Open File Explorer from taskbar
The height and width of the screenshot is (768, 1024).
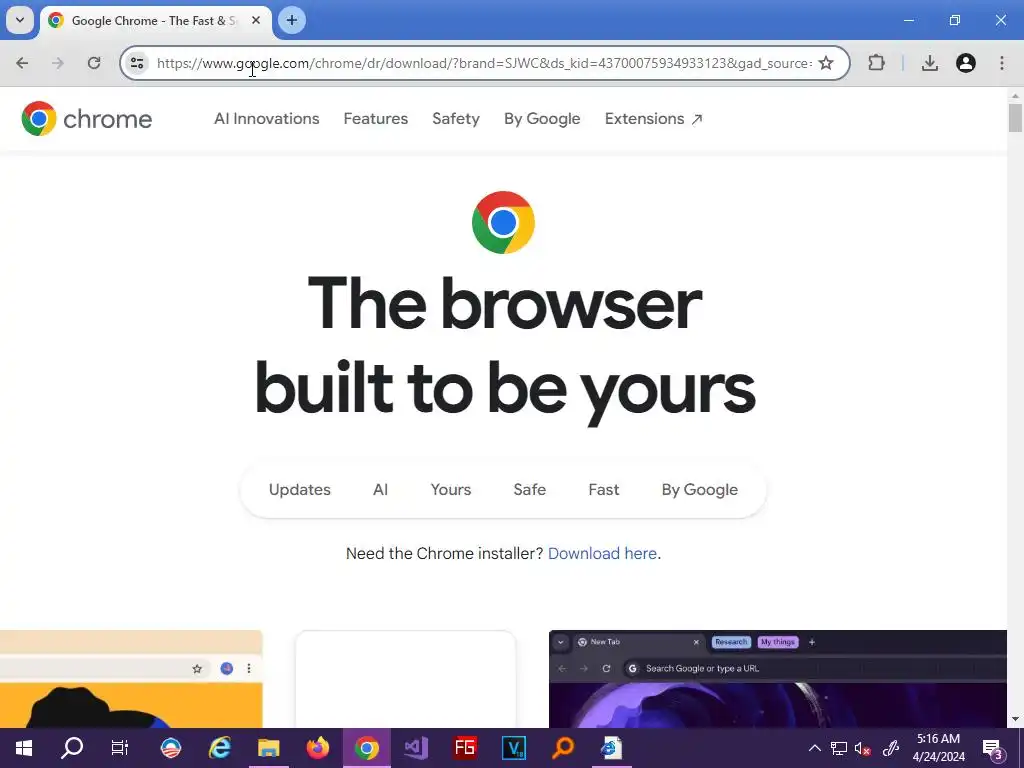pyautogui.click(x=268, y=748)
